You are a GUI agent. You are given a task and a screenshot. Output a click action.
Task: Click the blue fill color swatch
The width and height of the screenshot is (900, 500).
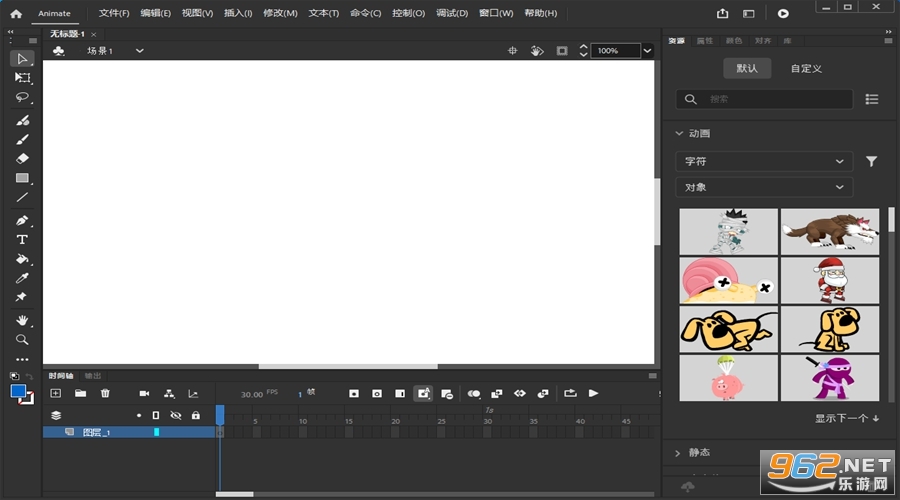(18, 392)
